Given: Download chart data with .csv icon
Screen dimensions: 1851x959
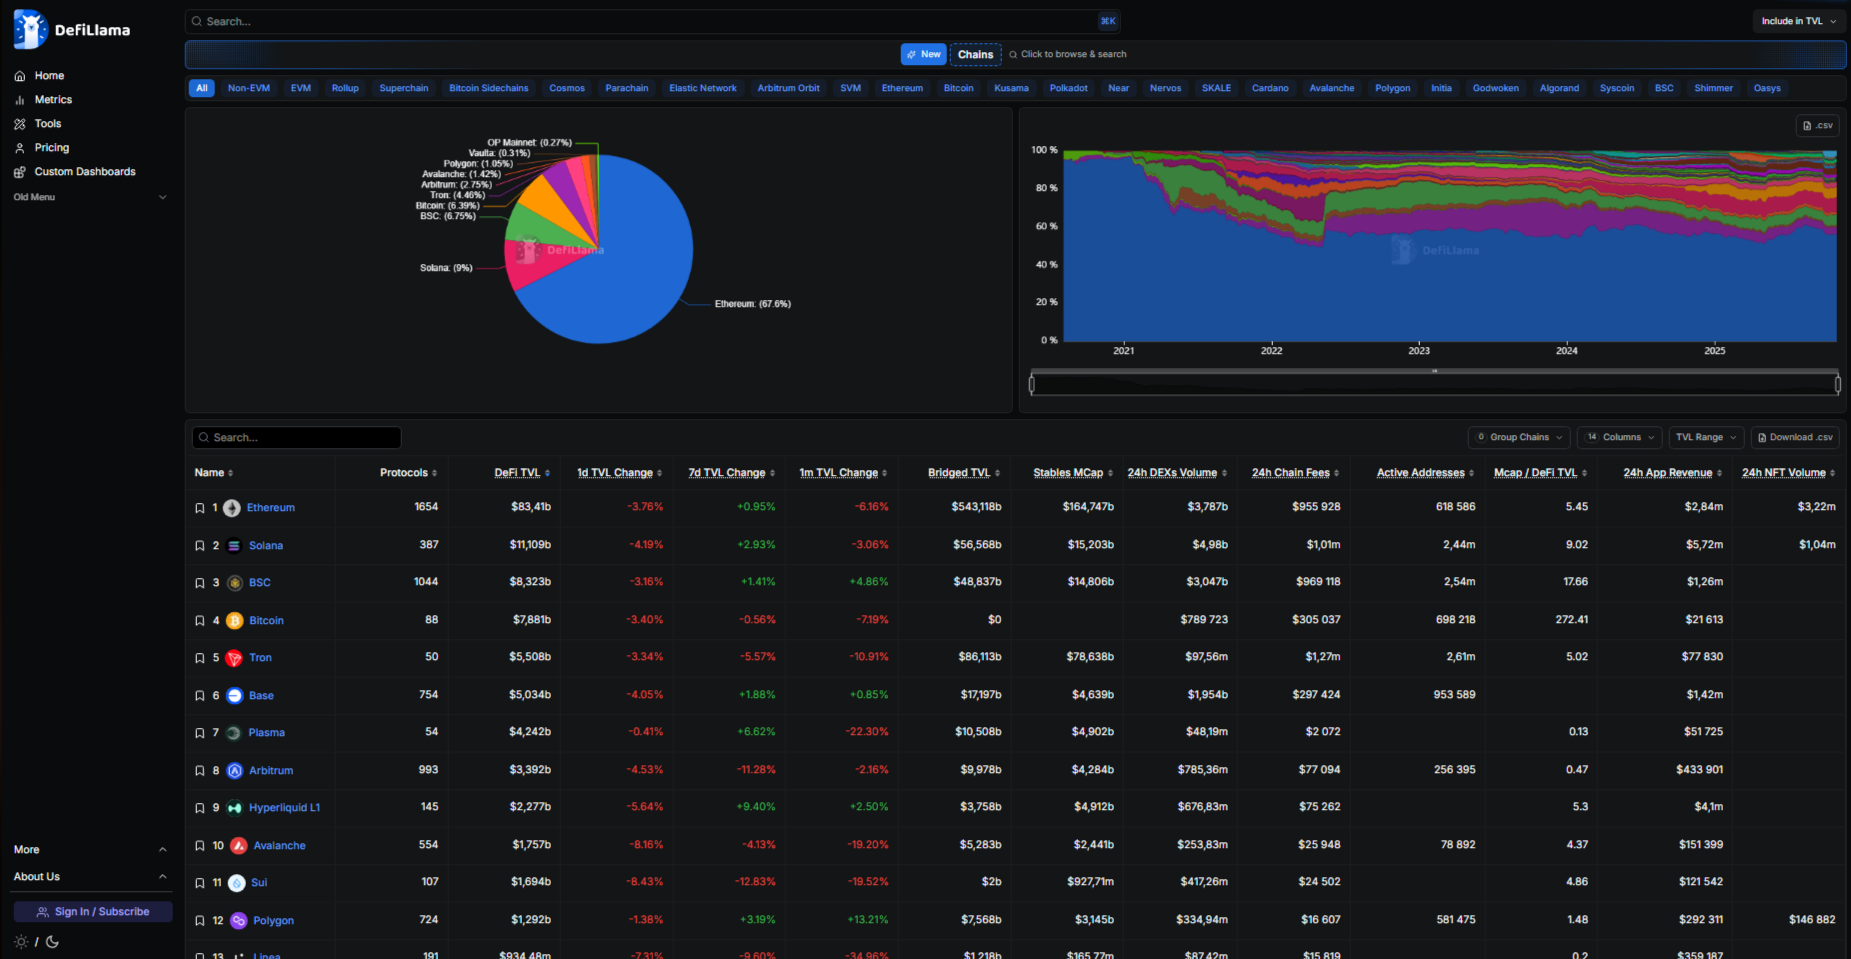Looking at the screenshot, I should (x=1817, y=126).
